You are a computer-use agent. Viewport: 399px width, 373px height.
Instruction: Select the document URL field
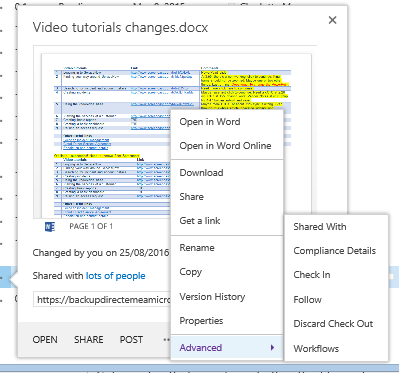[102, 300]
